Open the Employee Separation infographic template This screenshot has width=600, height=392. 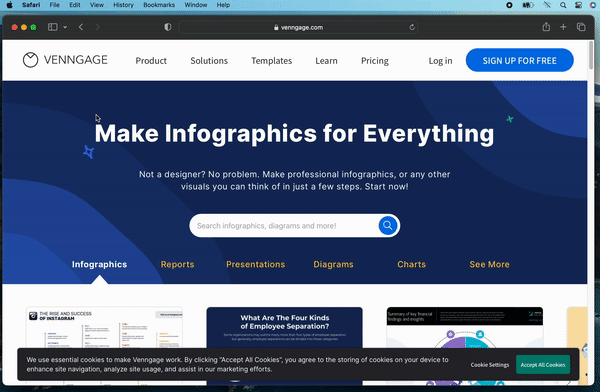(284, 327)
